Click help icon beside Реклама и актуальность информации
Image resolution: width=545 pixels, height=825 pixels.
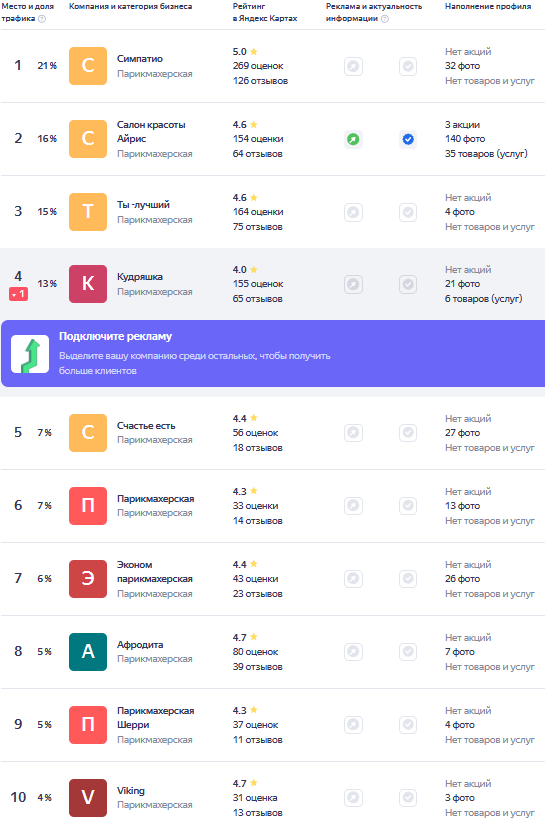click(385, 19)
